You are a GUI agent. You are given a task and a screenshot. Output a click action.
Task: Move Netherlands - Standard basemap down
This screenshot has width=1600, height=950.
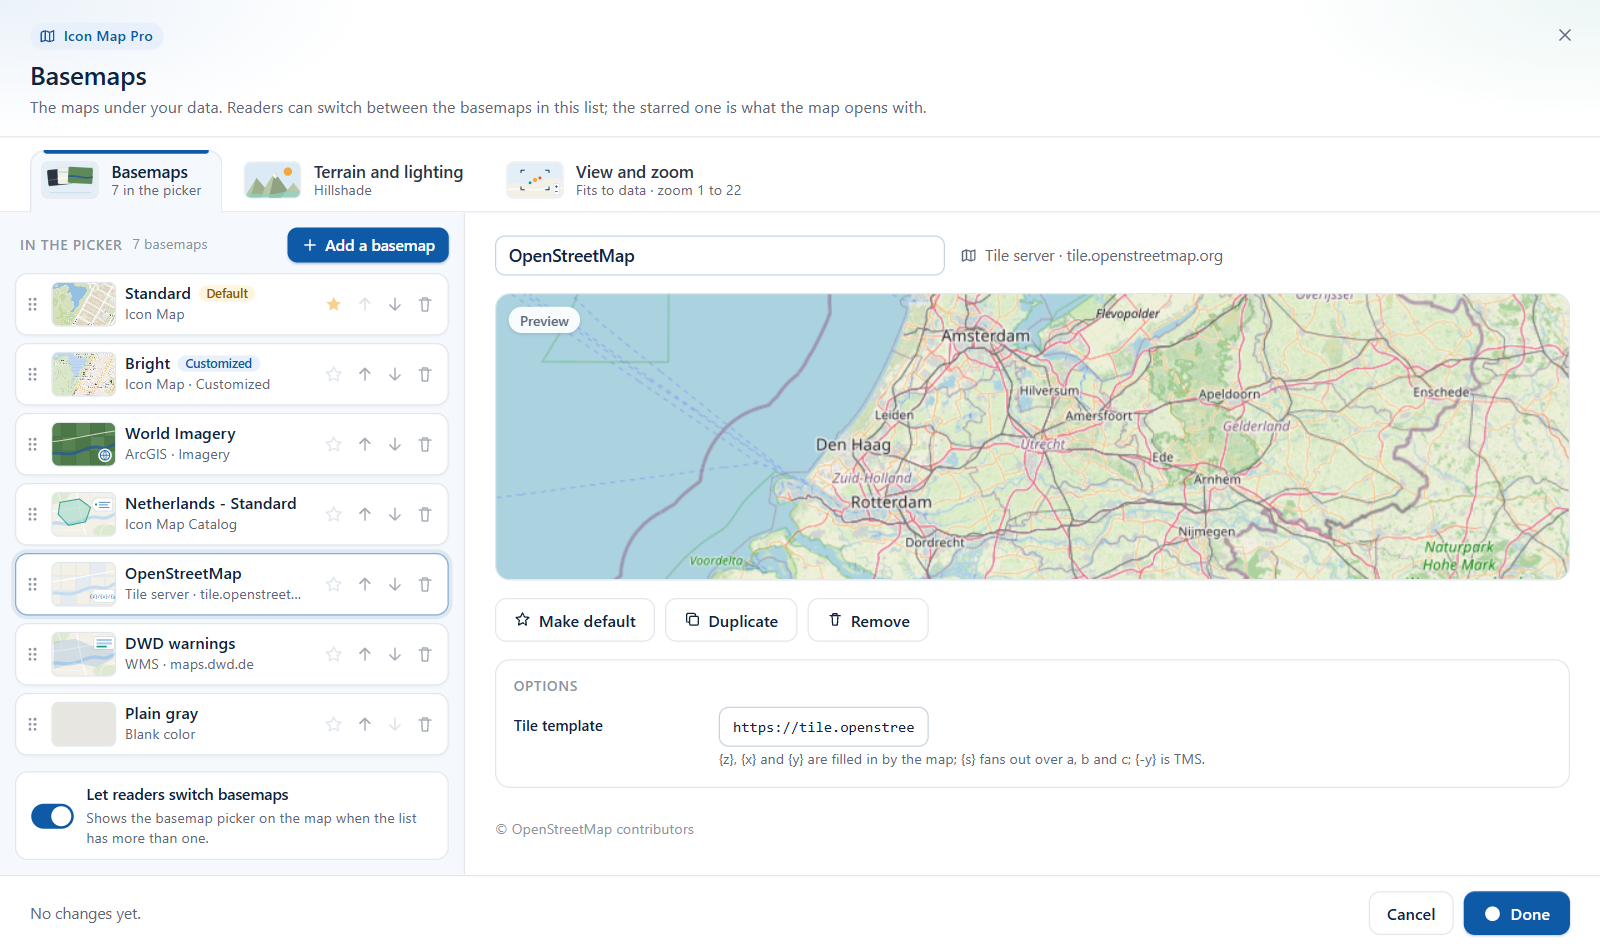point(395,514)
